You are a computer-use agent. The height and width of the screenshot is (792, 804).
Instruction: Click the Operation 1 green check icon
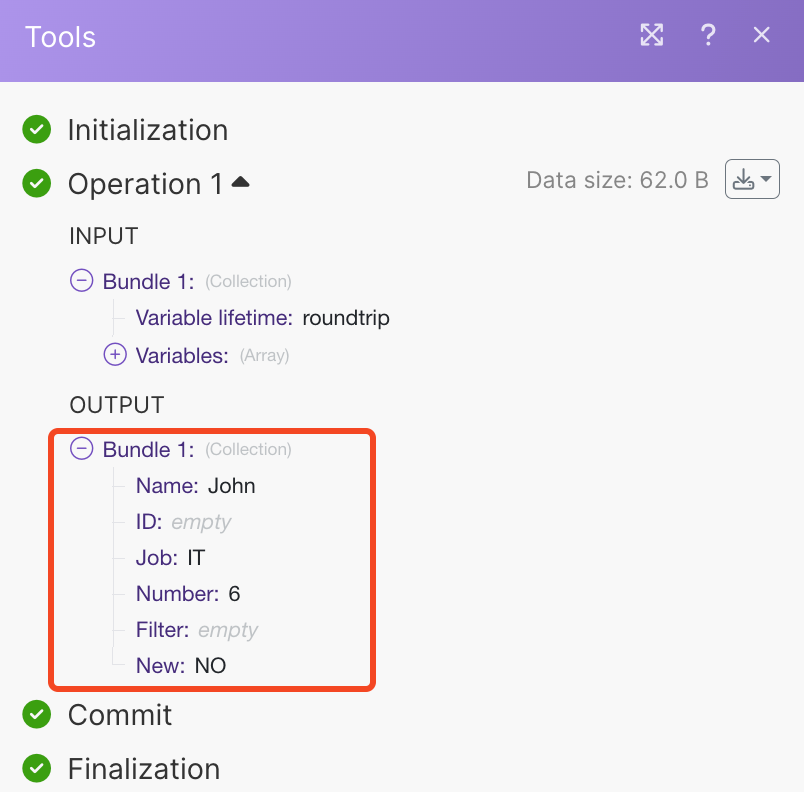[37, 183]
